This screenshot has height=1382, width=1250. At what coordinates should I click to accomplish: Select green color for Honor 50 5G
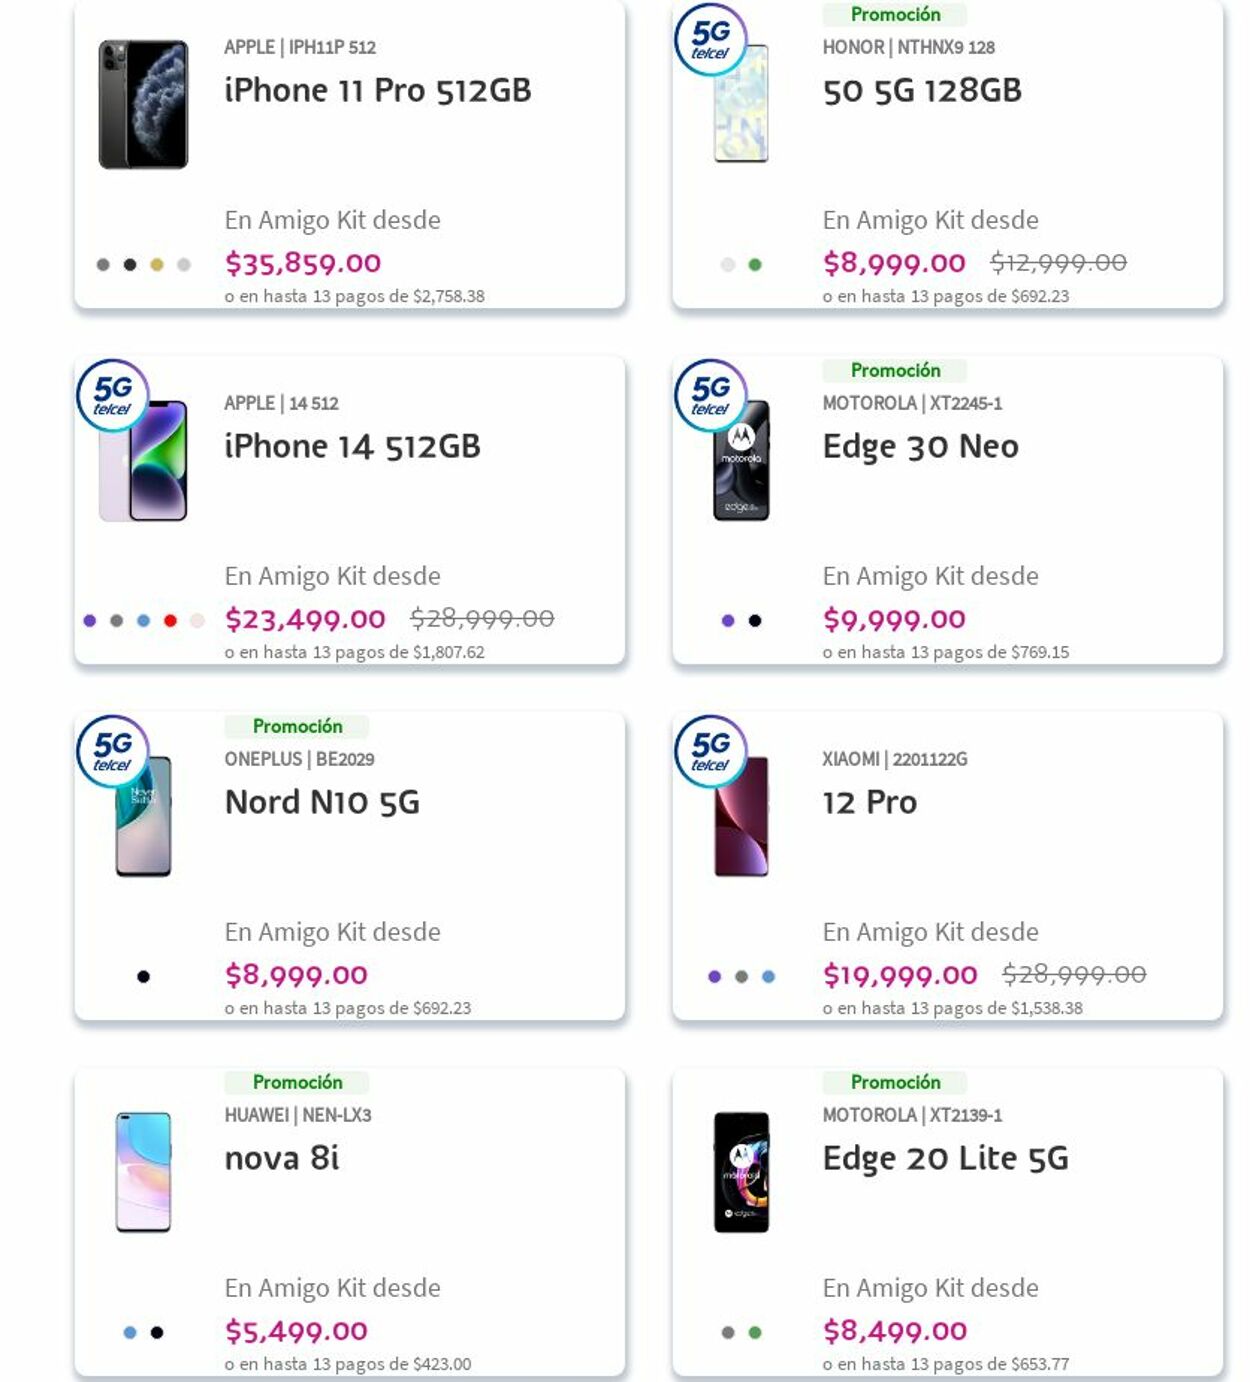755,265
